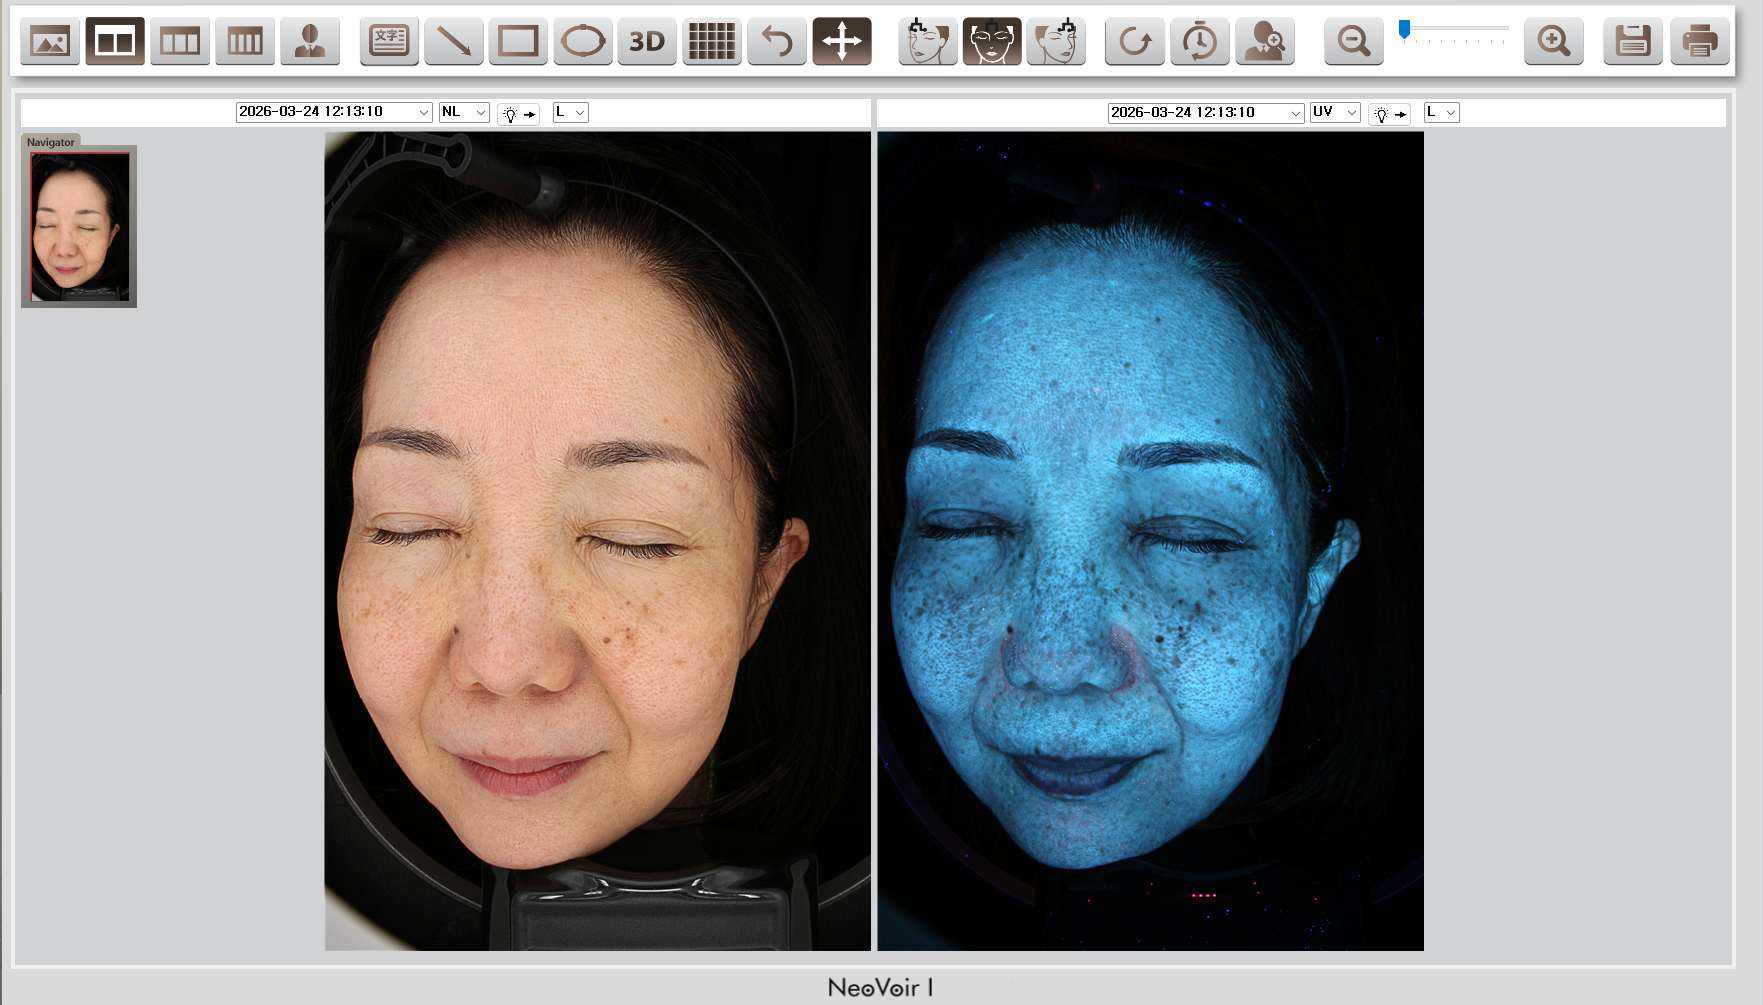1763x1005 pixels.
Task: Save with the floppy disk icon
Action: [x=1633, y=41]
